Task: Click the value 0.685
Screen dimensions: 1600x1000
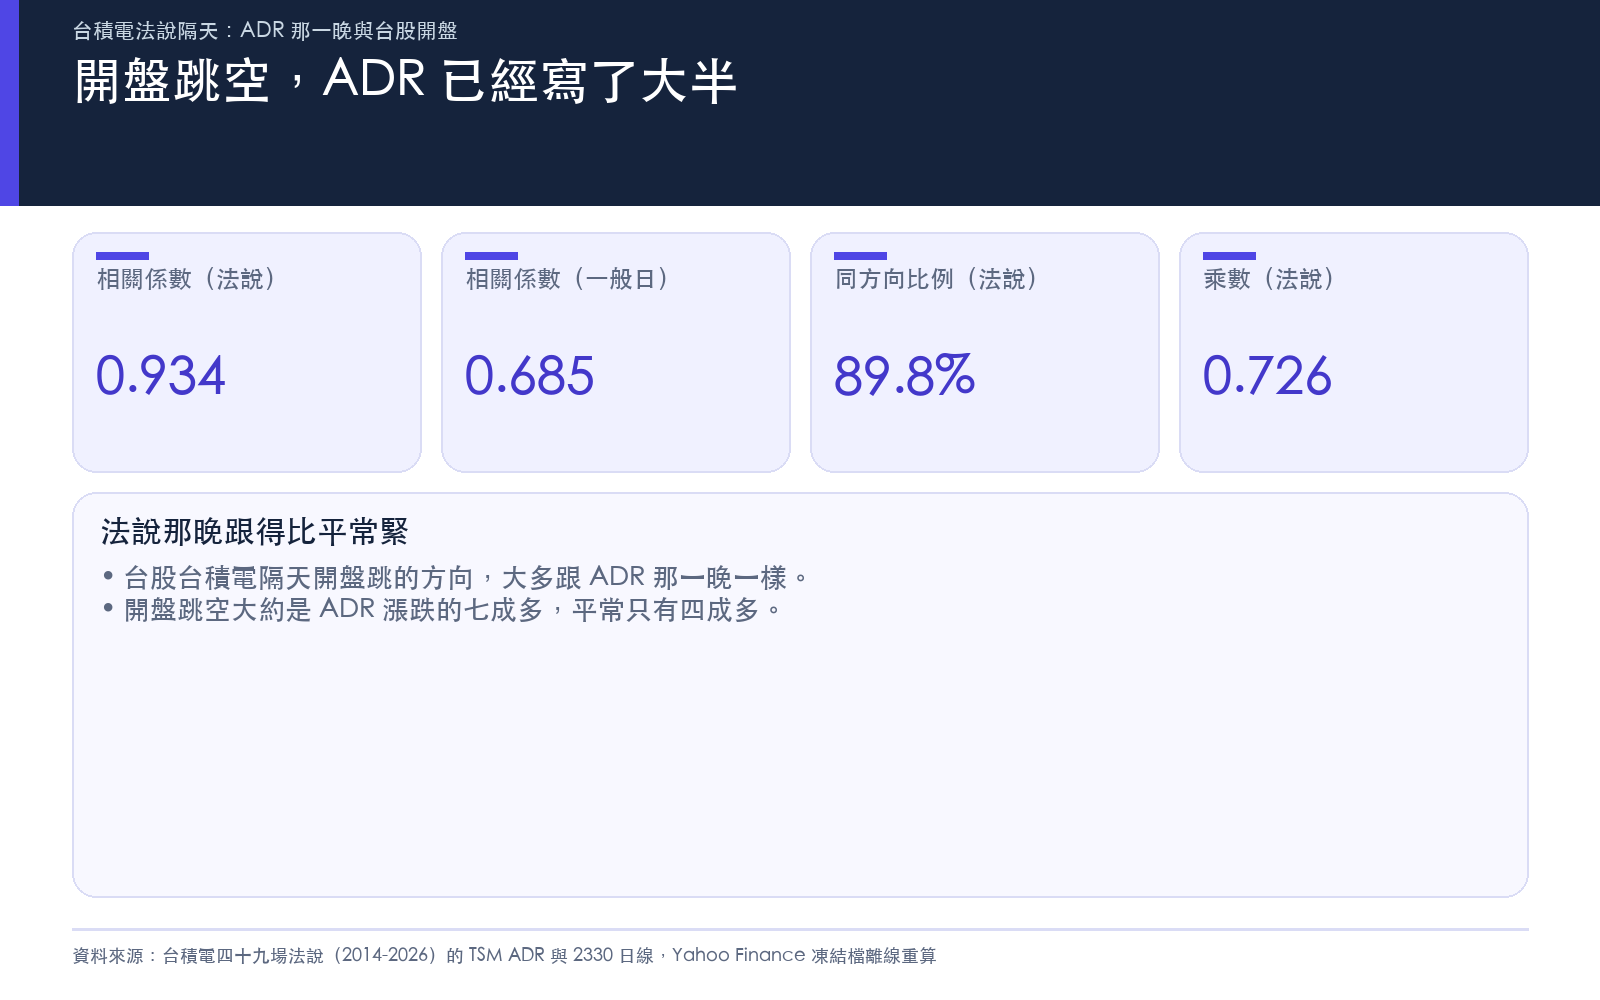Action: pyautogui.click(x=530, y=376)
